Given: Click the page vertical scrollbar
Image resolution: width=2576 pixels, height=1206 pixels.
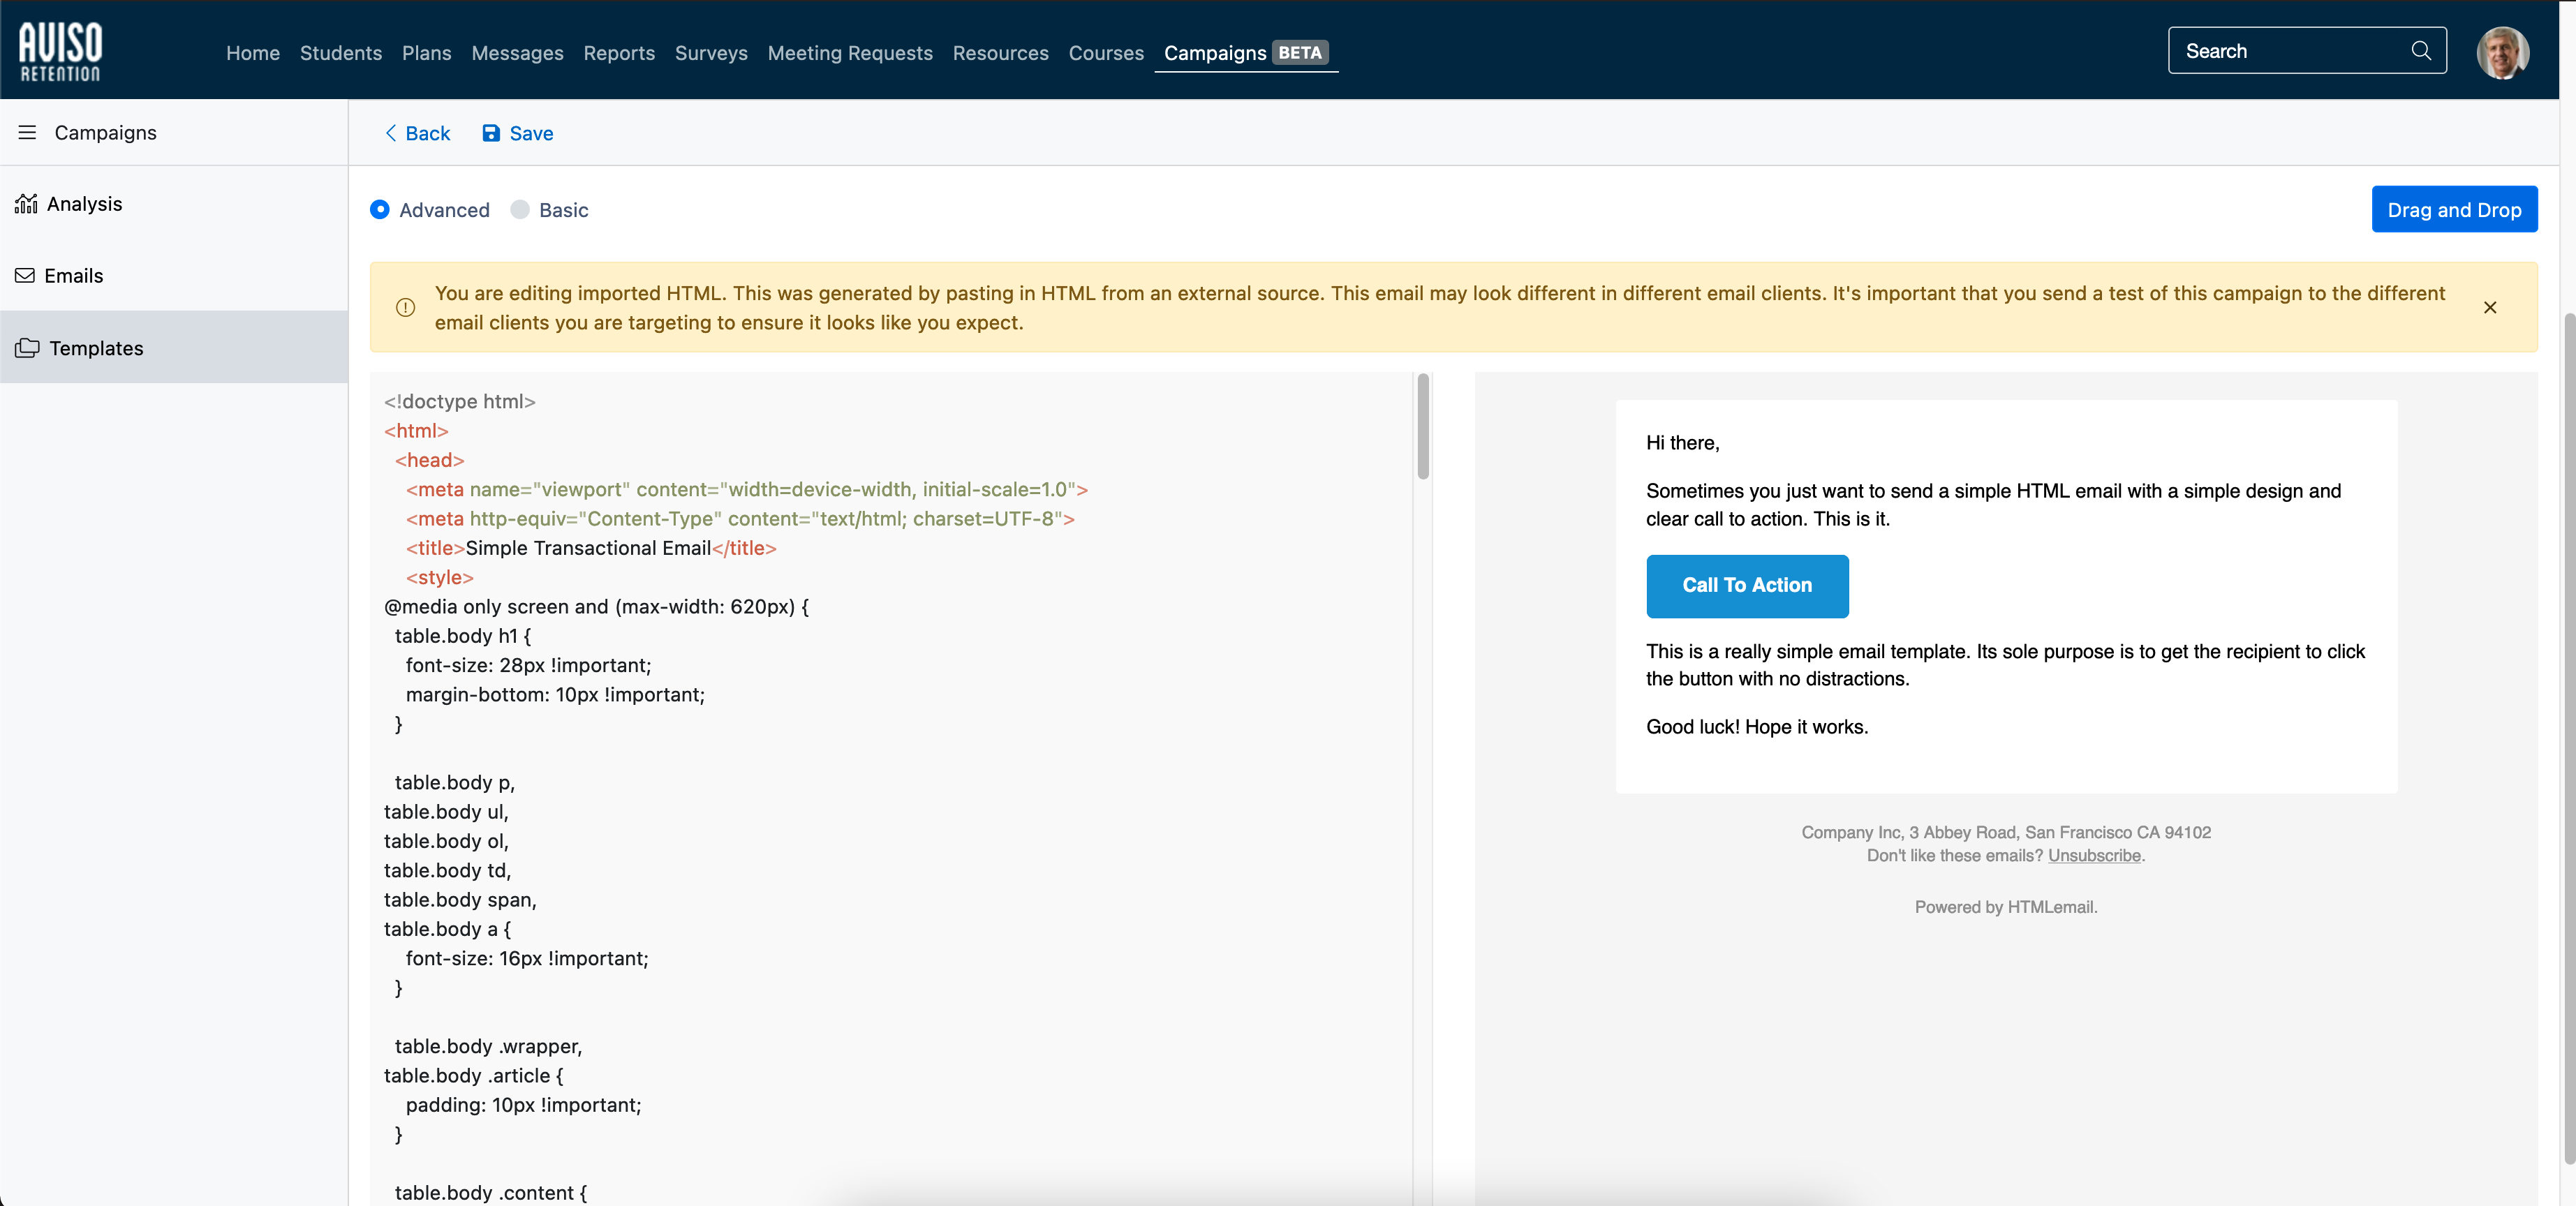Looking at the screenshot, I should [x=2569, y=740].
